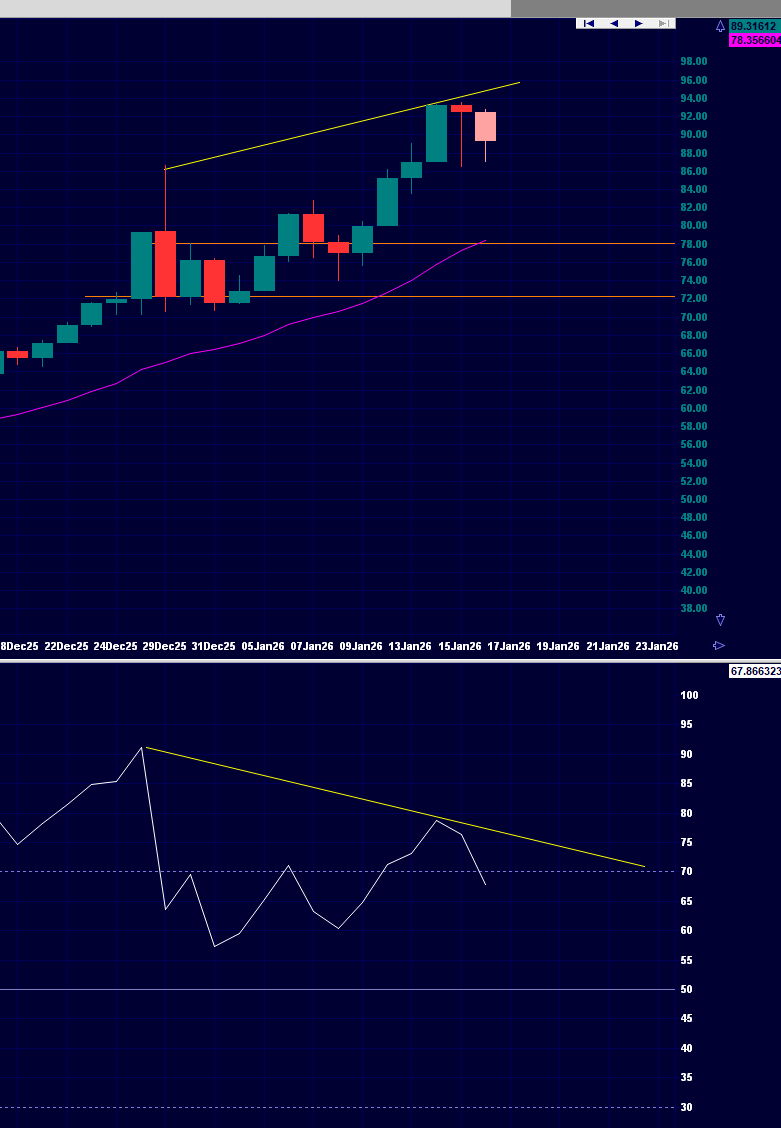
Task: Click the 24Dec25 date label
Action: 116,646
